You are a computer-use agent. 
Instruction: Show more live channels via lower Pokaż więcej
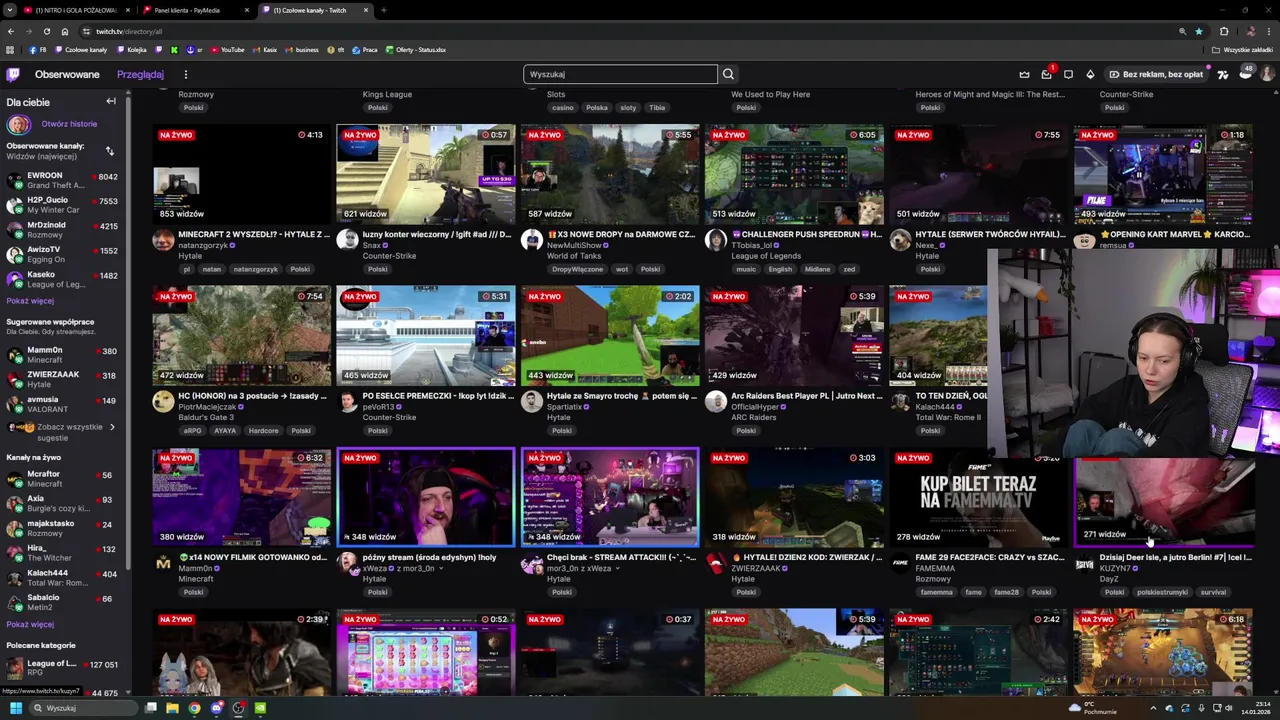click(x=30, y=624)
